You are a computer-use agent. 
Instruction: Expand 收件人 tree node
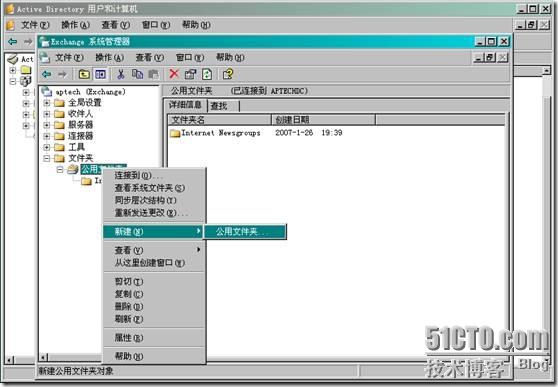click(47, 114)
